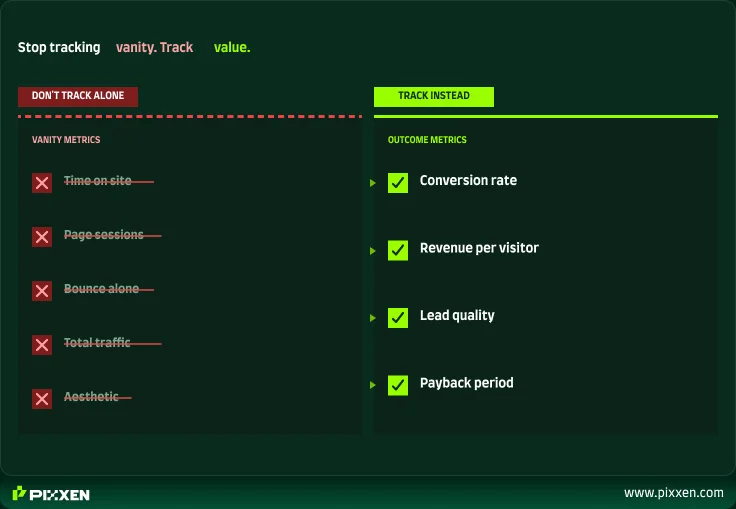Click the Revenue per visitor label
This screenshot has width=736, height=509.
click(x=479, y=248)
